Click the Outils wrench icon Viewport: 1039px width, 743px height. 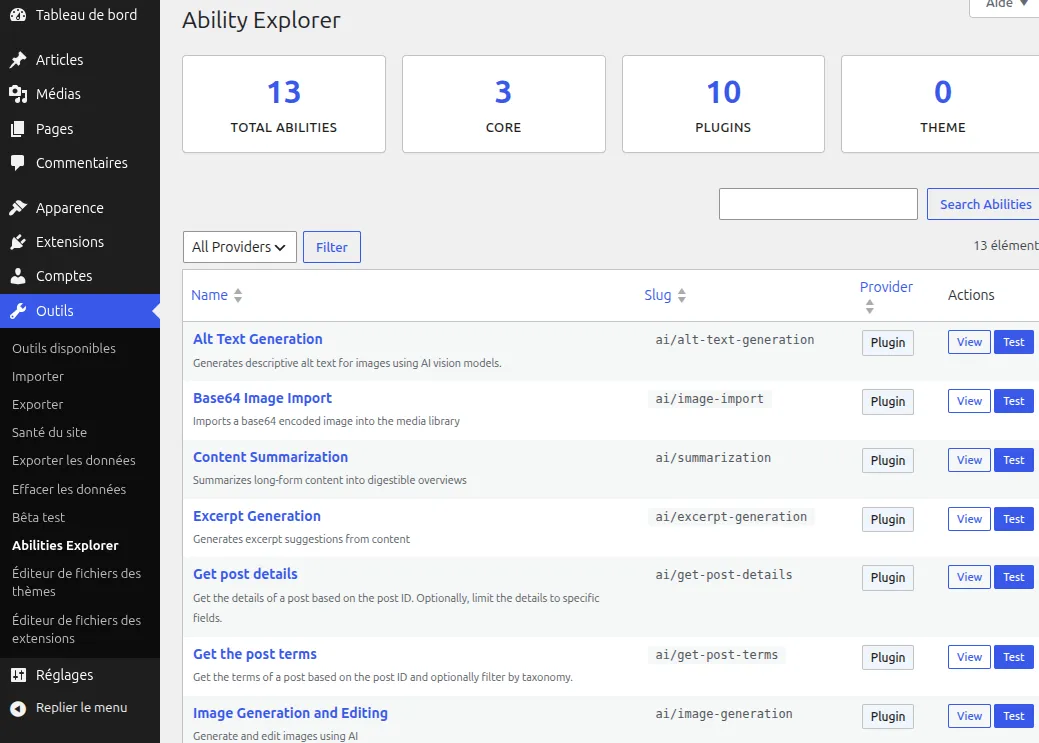click(18, 311)
